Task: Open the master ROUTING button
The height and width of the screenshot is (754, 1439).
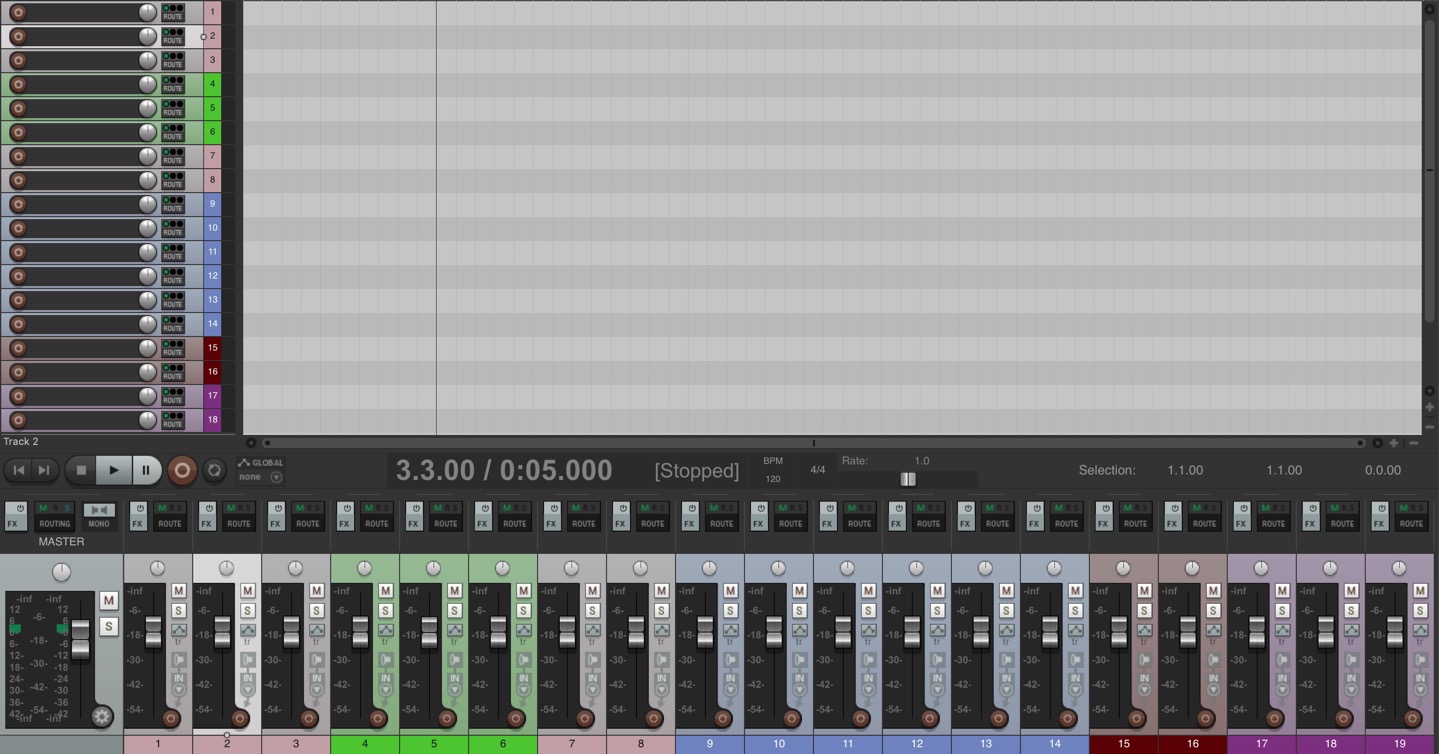Action: tap(54, 516)
